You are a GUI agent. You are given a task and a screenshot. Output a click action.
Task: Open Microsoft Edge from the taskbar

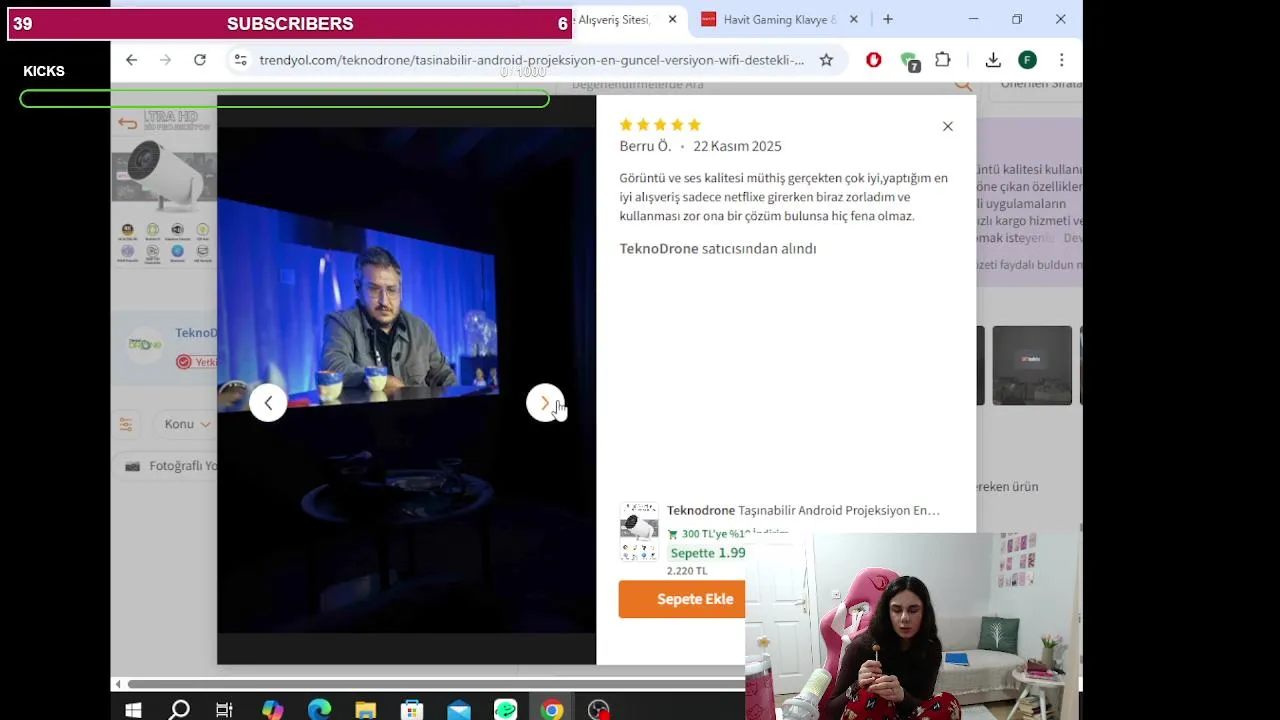click(319, 710)
